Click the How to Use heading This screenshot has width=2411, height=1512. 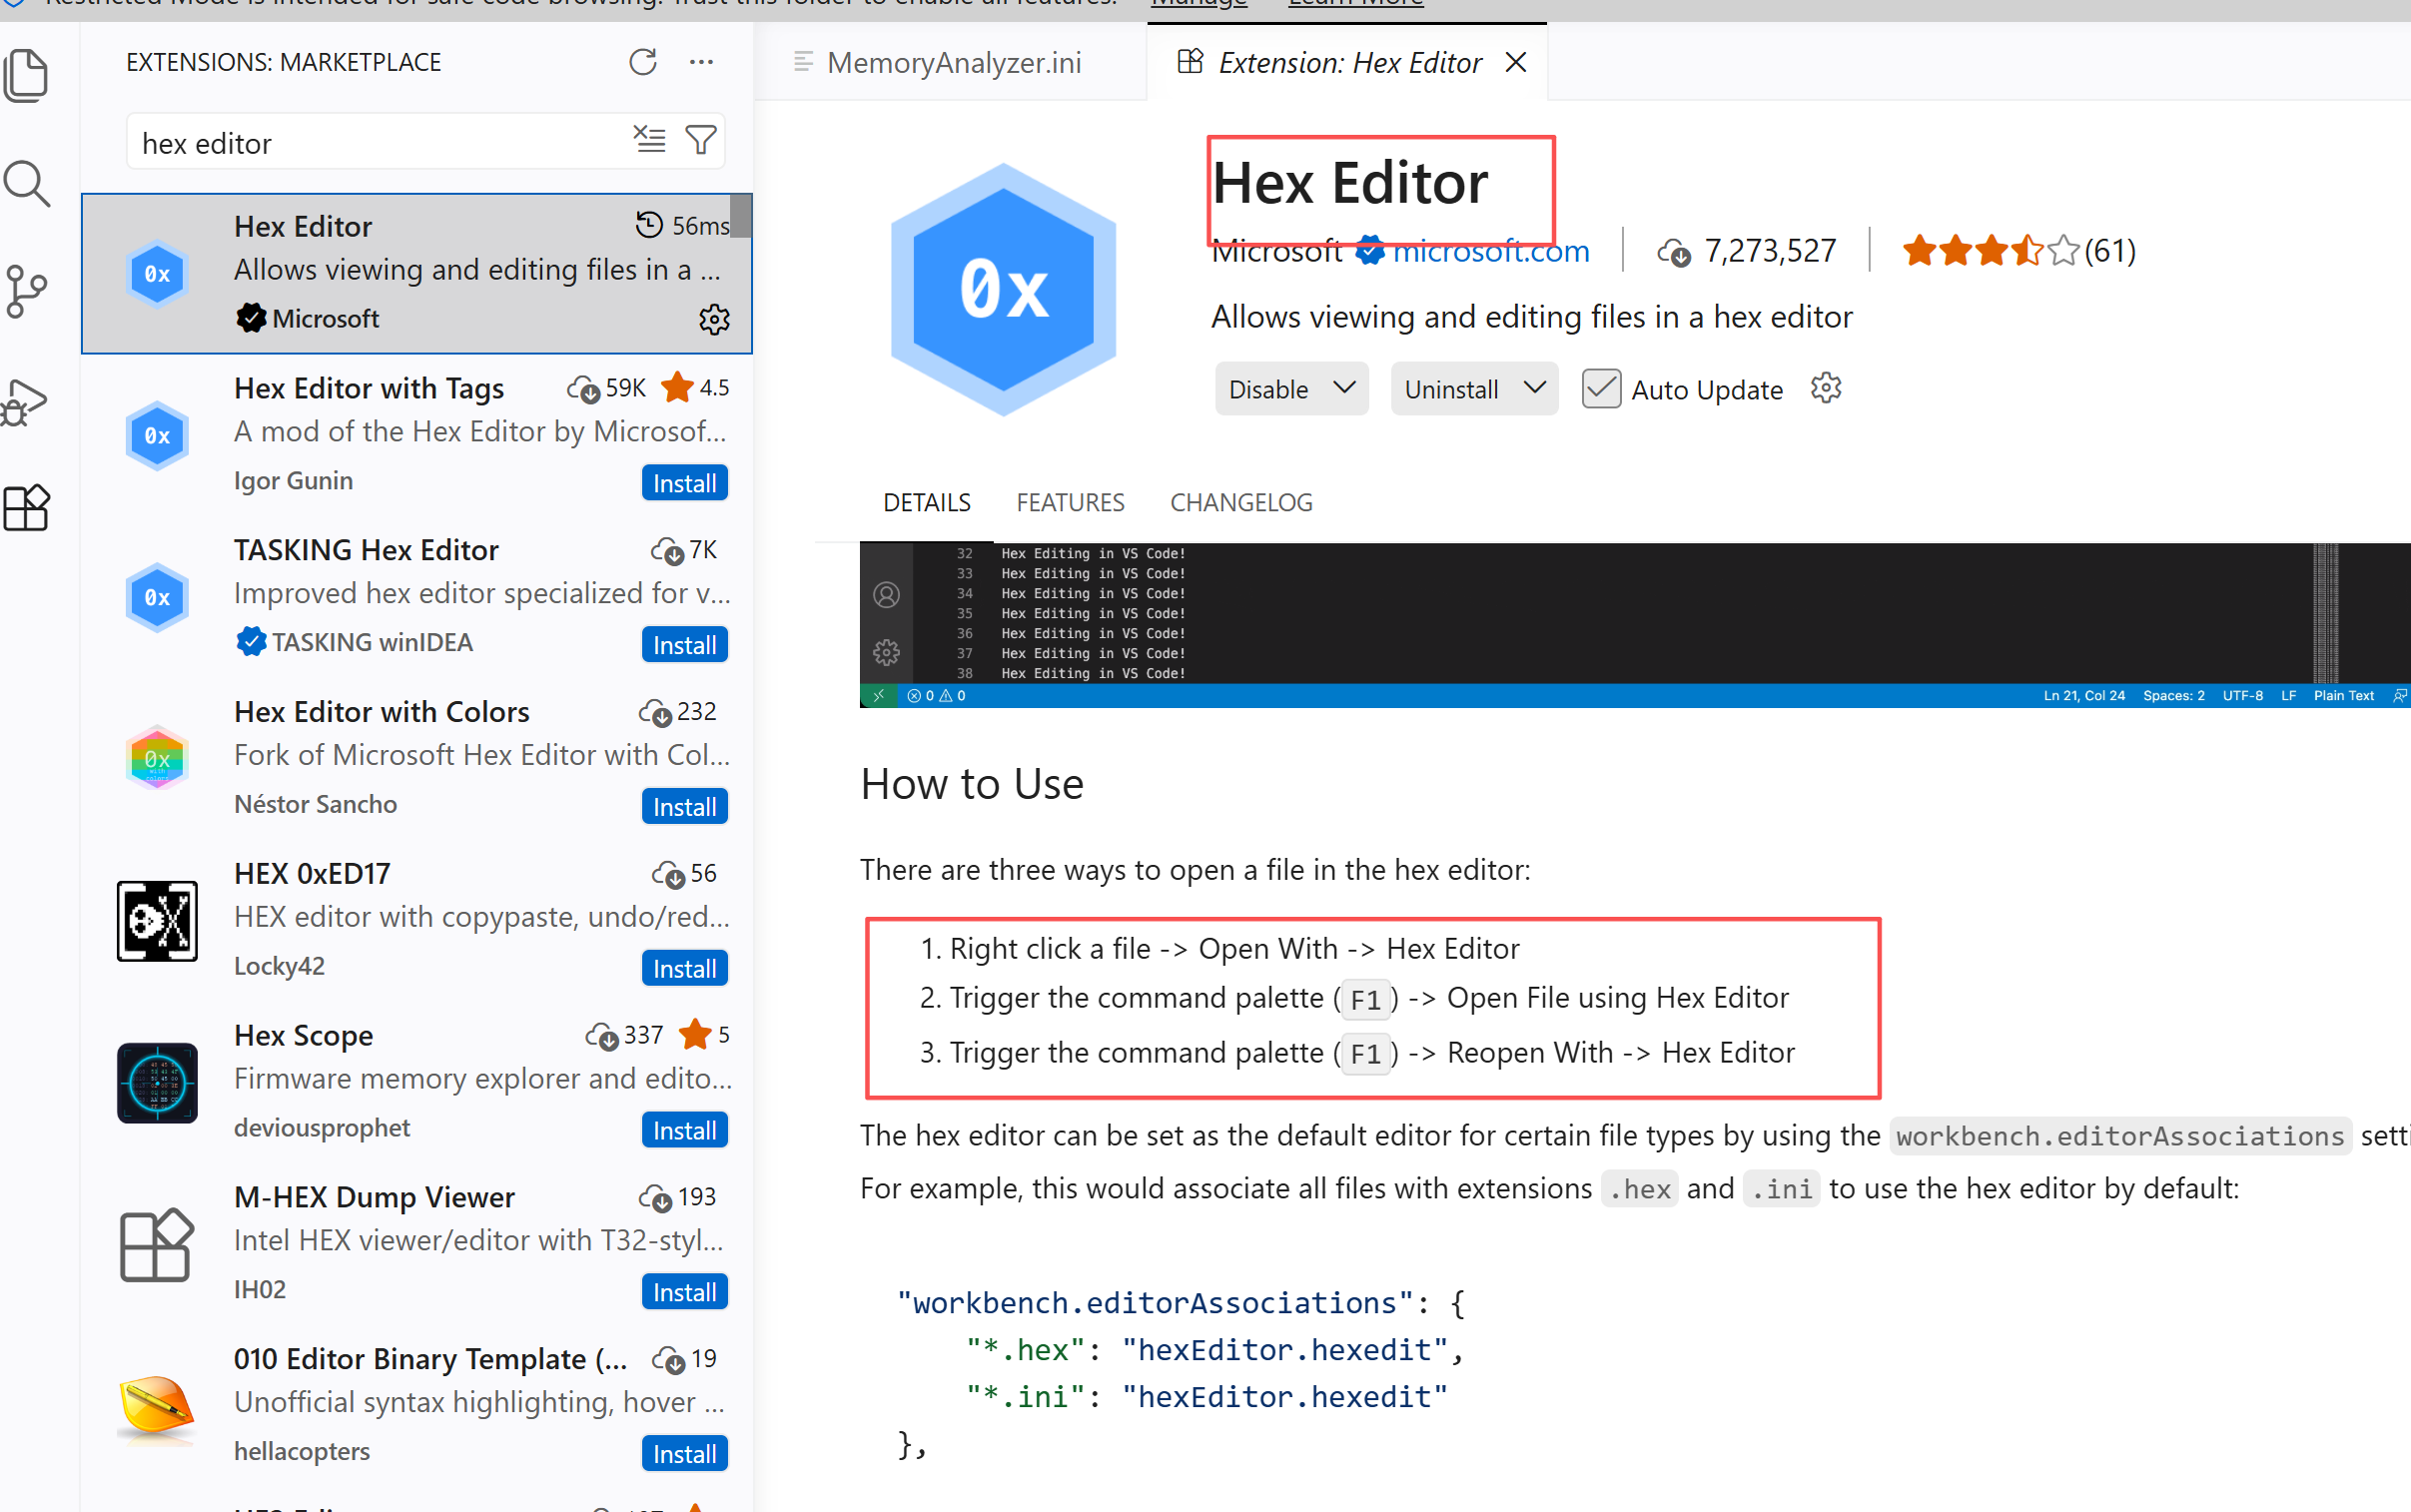(x=972, y=783)
